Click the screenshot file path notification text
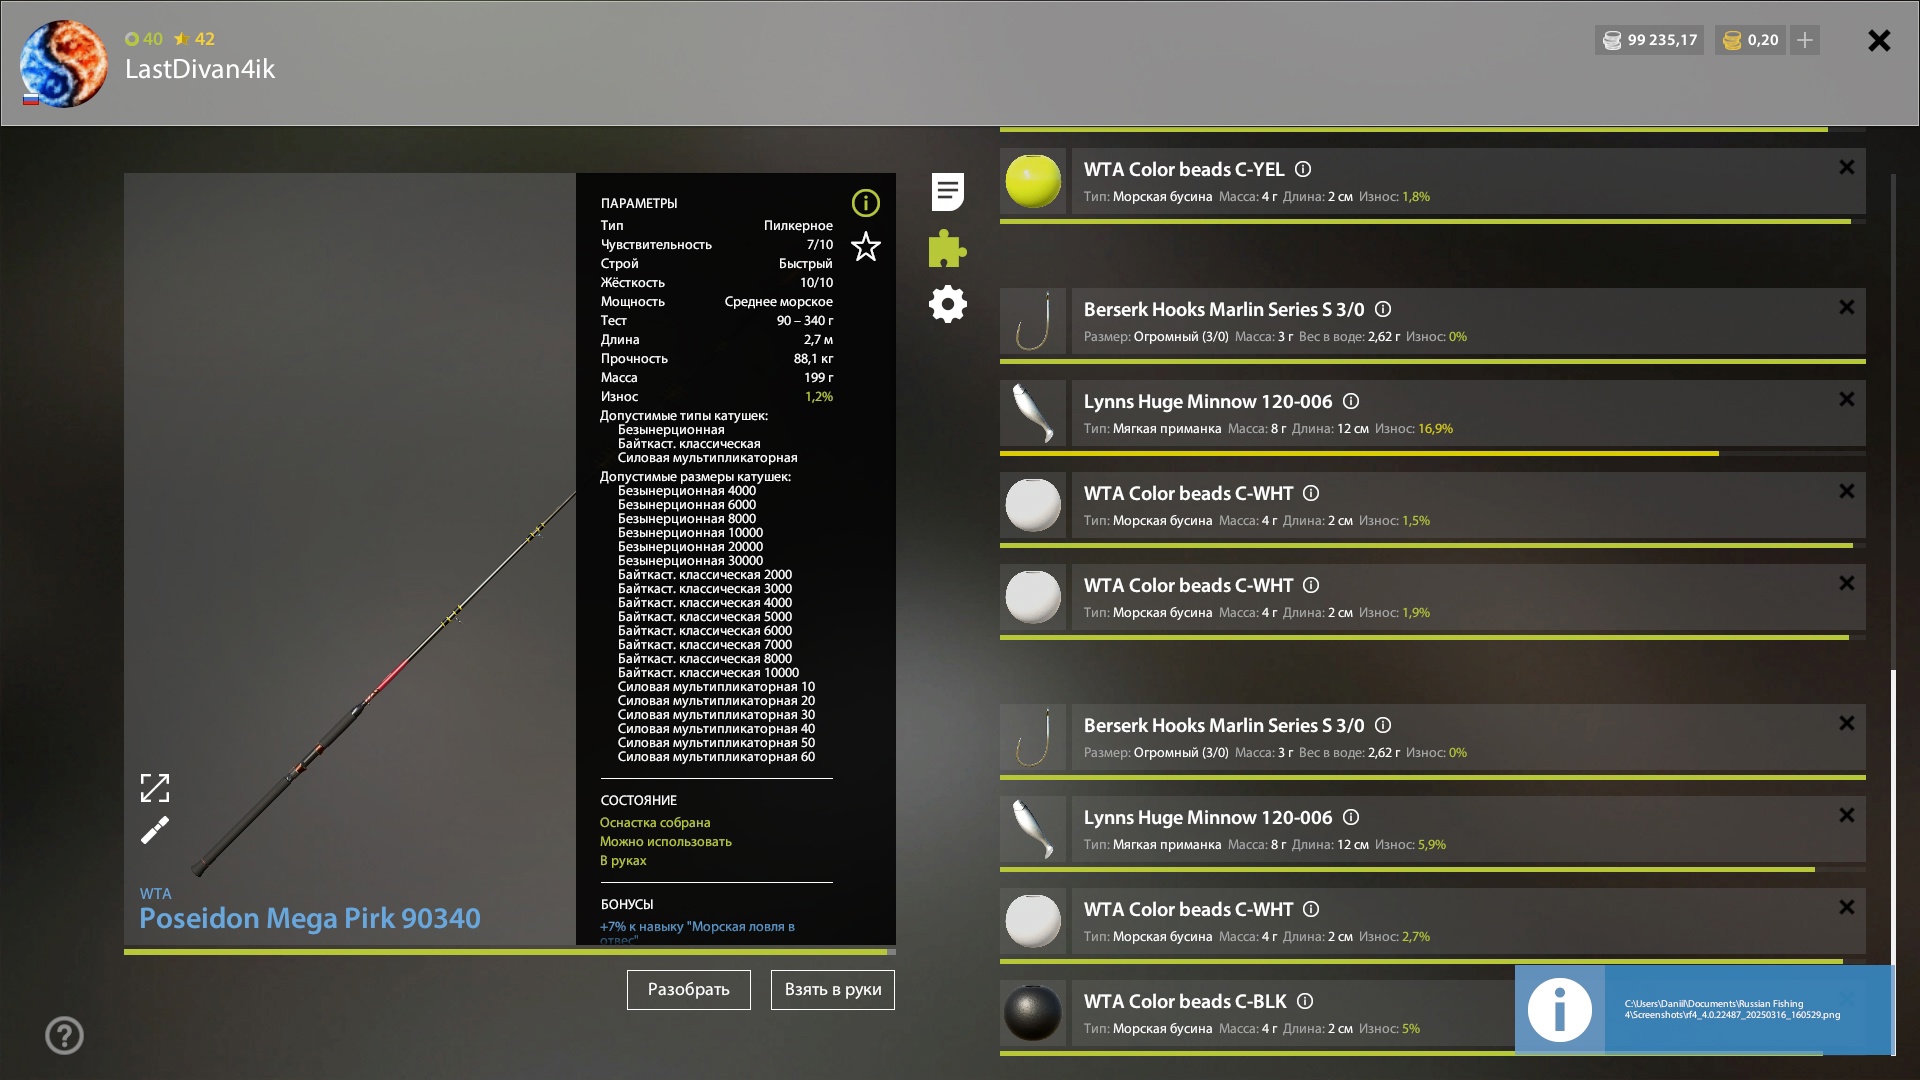The height and width of the screenshot is (1080, 1920). (x=1732, y=1009)
